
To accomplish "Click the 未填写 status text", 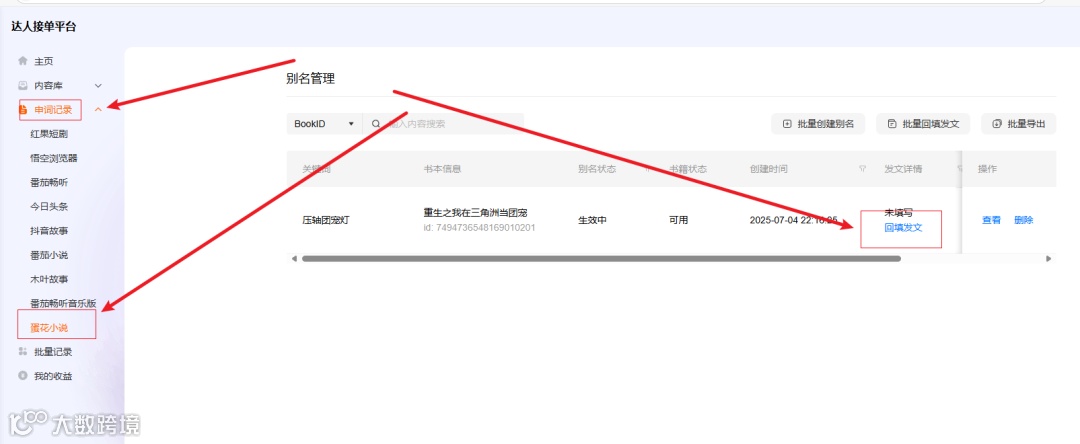I will (898, 213).
